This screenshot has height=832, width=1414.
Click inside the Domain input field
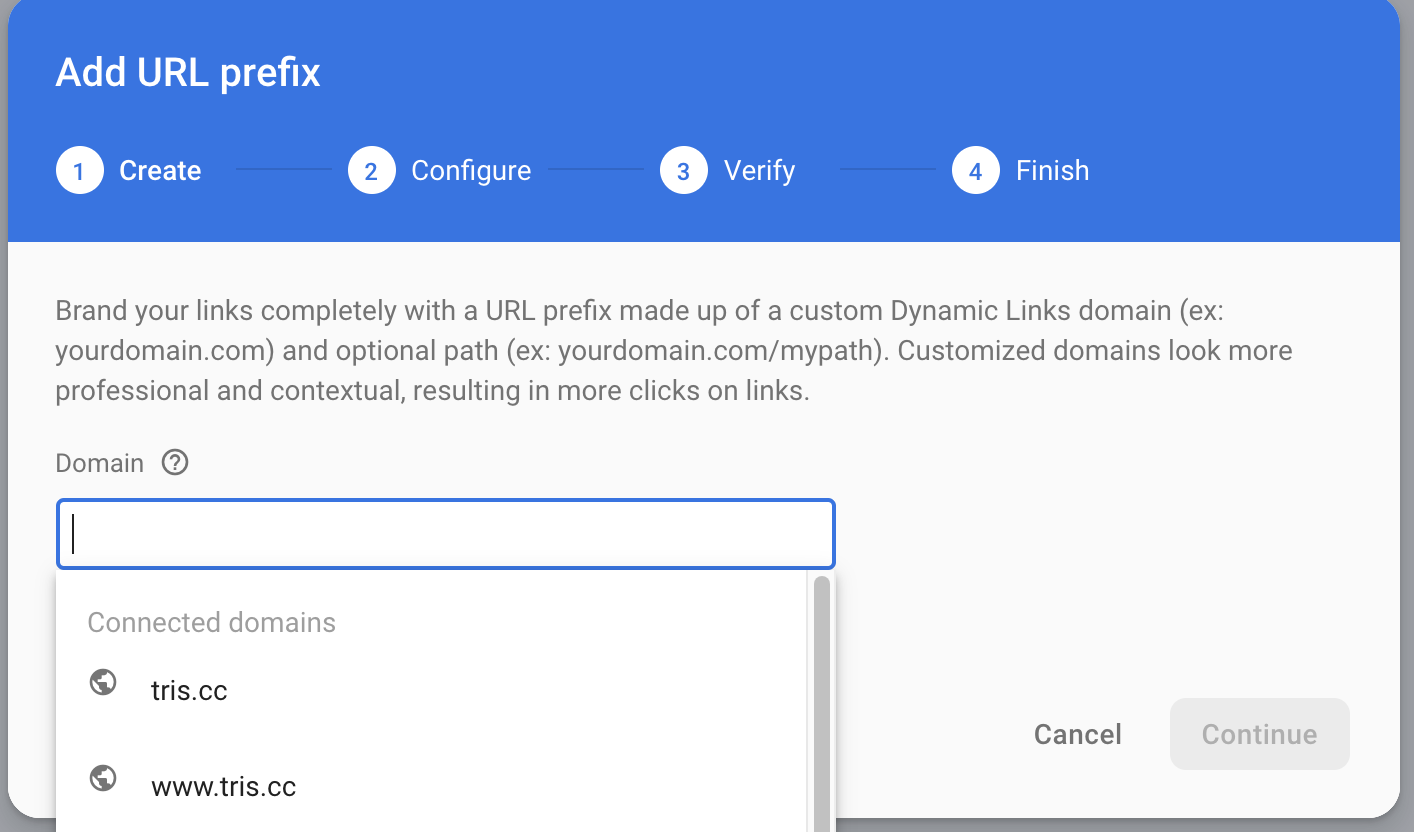445,533
